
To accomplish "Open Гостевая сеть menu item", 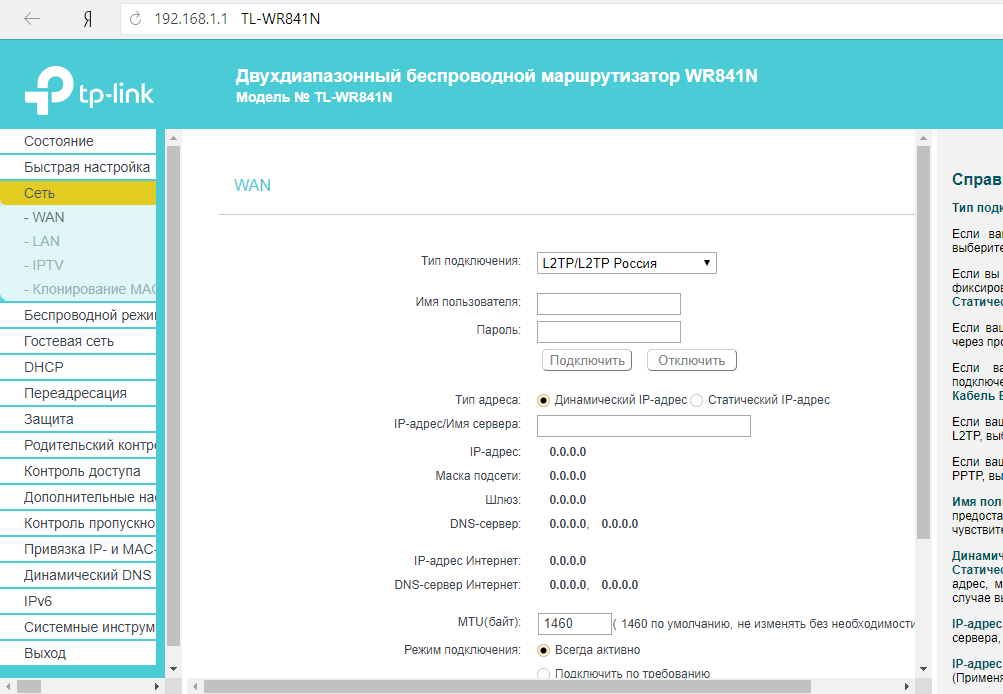I will coord(78,342).
